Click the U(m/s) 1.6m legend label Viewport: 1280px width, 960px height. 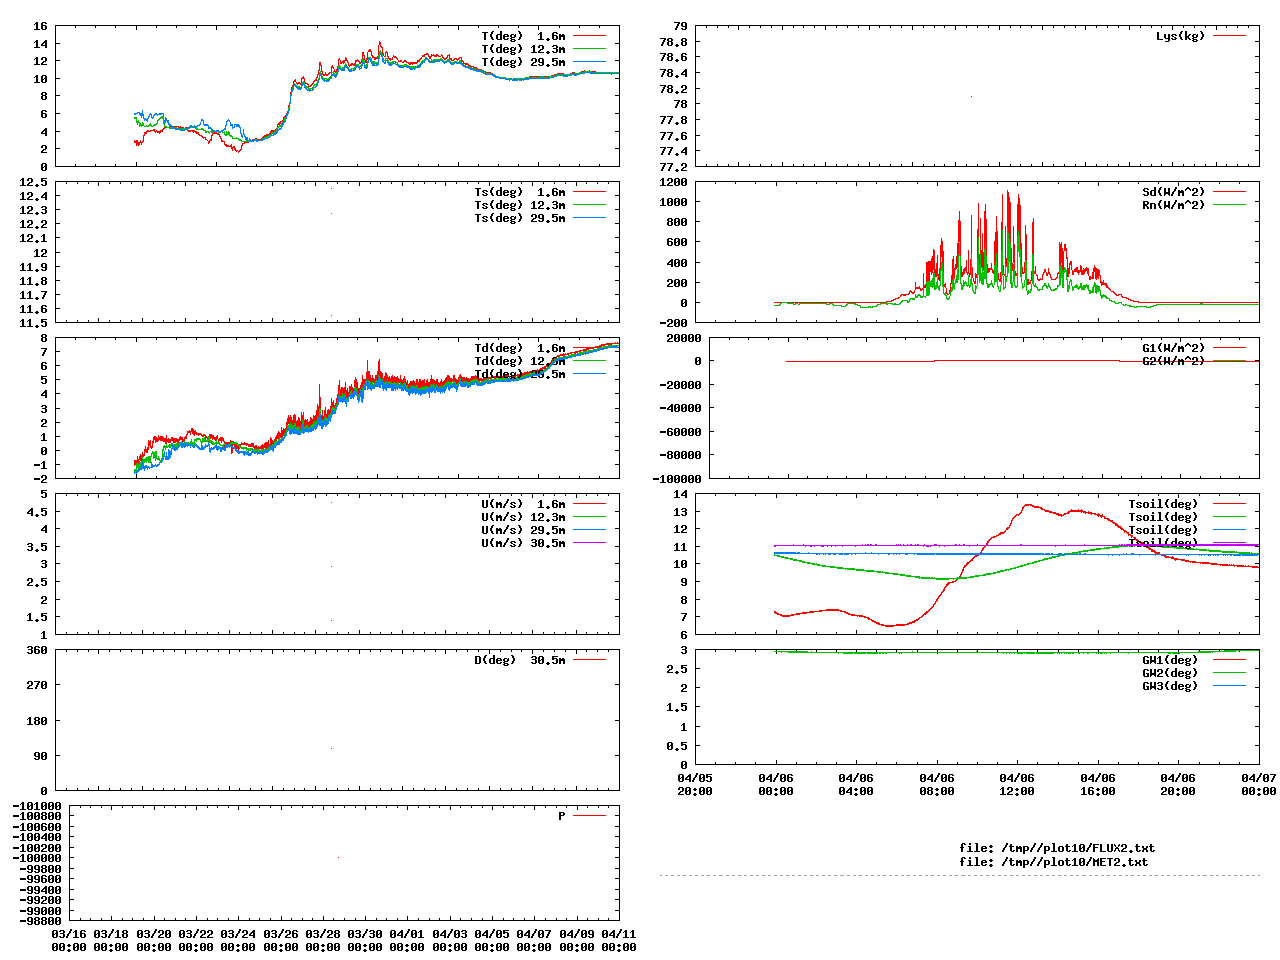[523, 504]
